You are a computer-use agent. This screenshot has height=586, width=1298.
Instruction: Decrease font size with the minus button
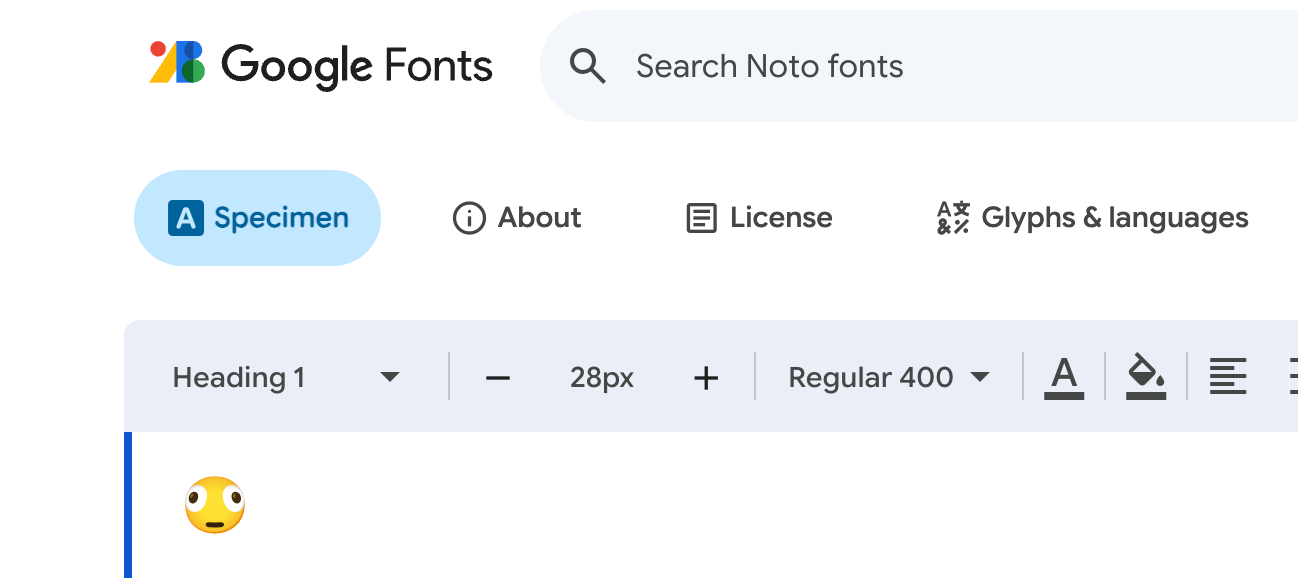click(497, 378)
